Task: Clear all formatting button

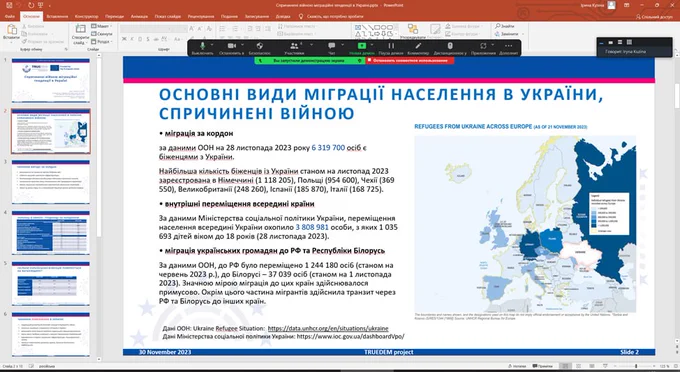Action: coord(209,29)
